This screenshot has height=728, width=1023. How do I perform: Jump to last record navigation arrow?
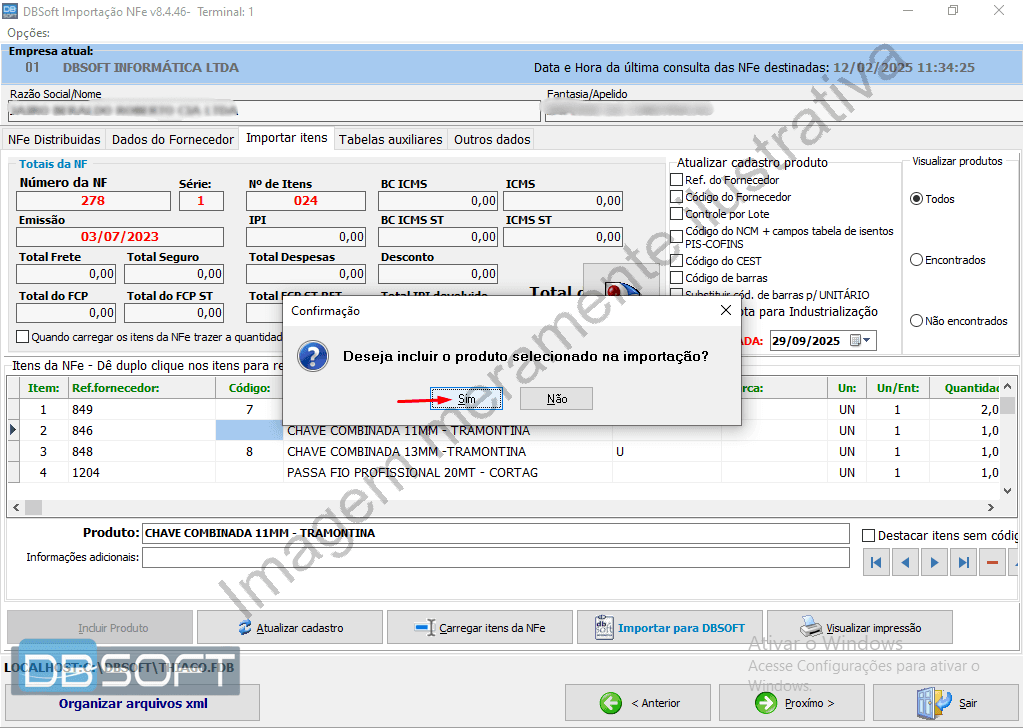(963, 563)
